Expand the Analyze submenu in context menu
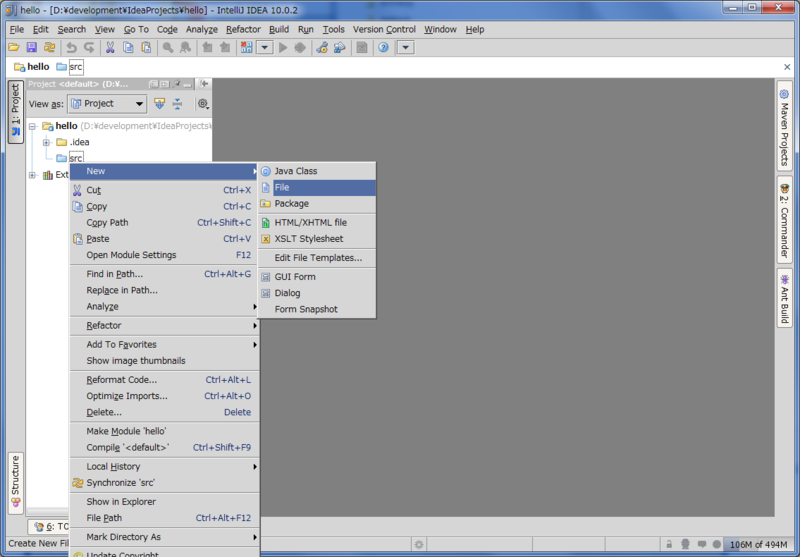This screenshot has width=800, height=557. click(x=164, y=307)
